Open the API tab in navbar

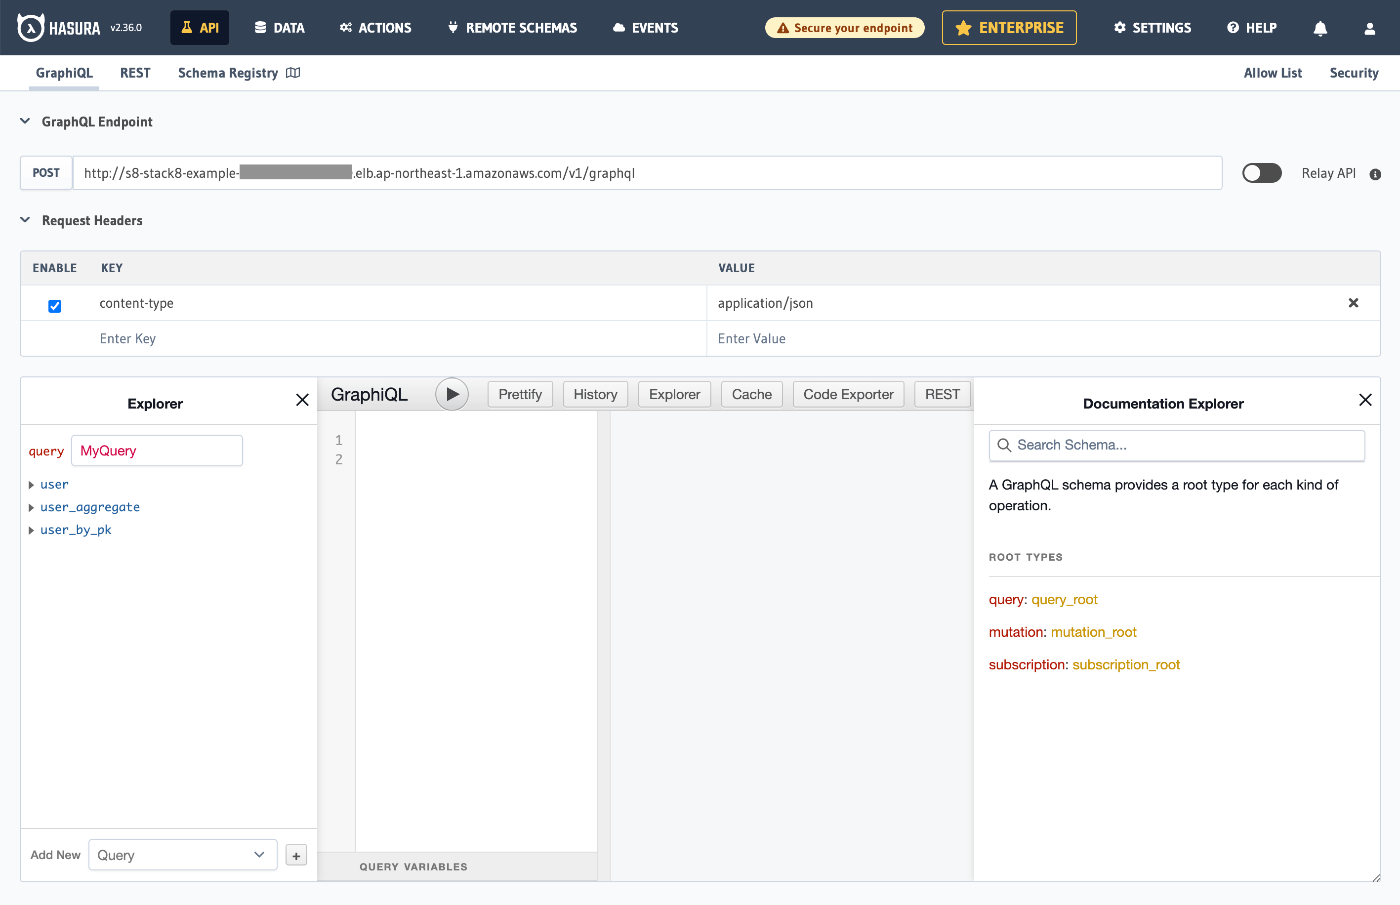coord(200,28)
